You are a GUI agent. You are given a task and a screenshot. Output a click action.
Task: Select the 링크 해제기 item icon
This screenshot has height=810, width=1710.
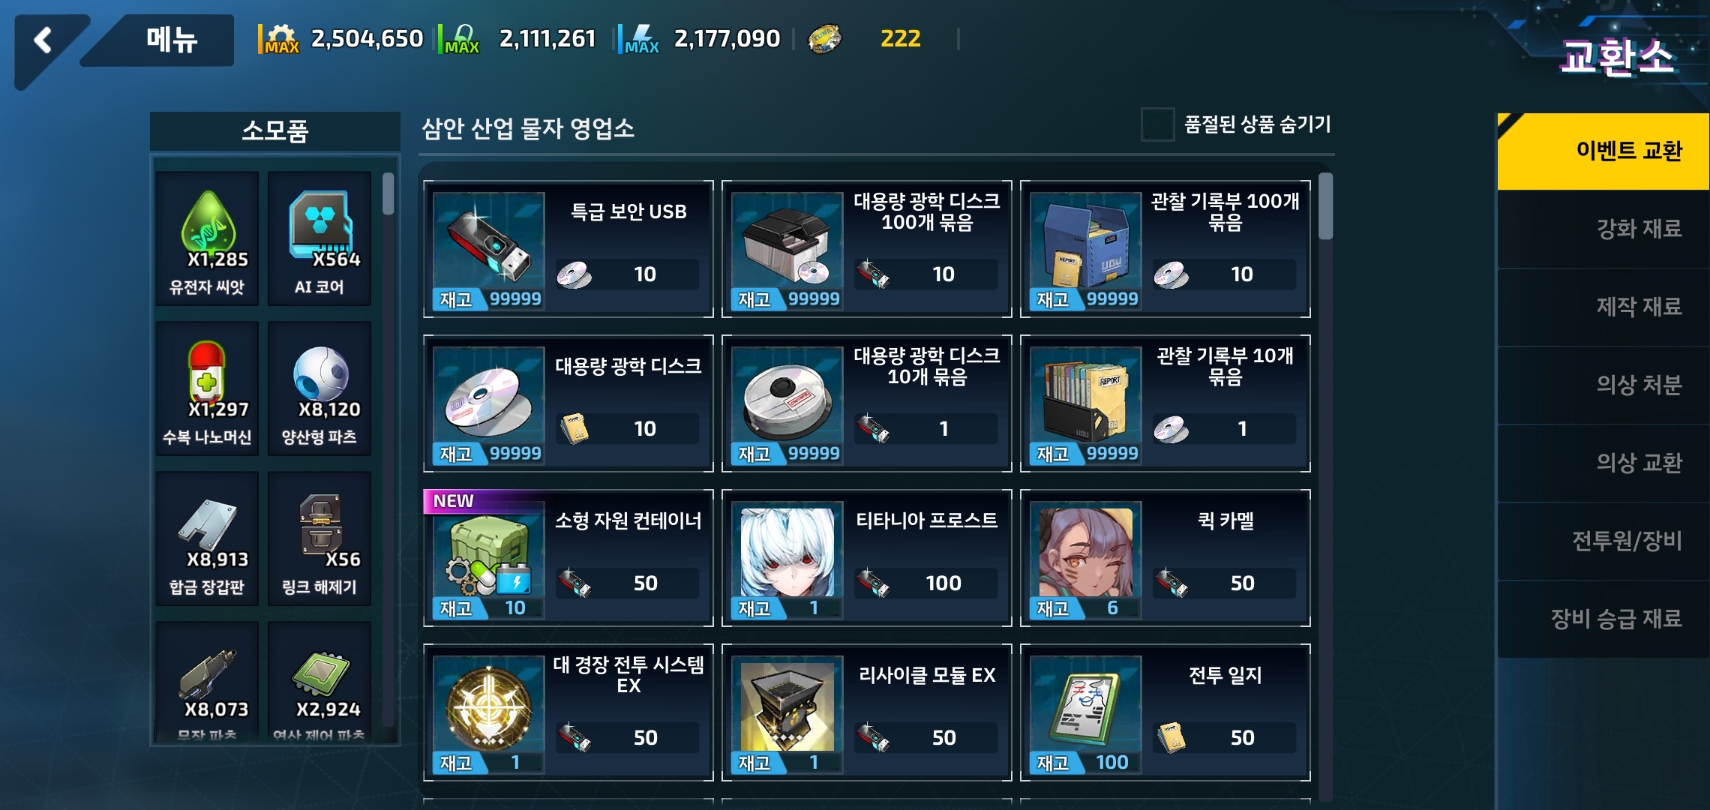[x=320, y=523]
